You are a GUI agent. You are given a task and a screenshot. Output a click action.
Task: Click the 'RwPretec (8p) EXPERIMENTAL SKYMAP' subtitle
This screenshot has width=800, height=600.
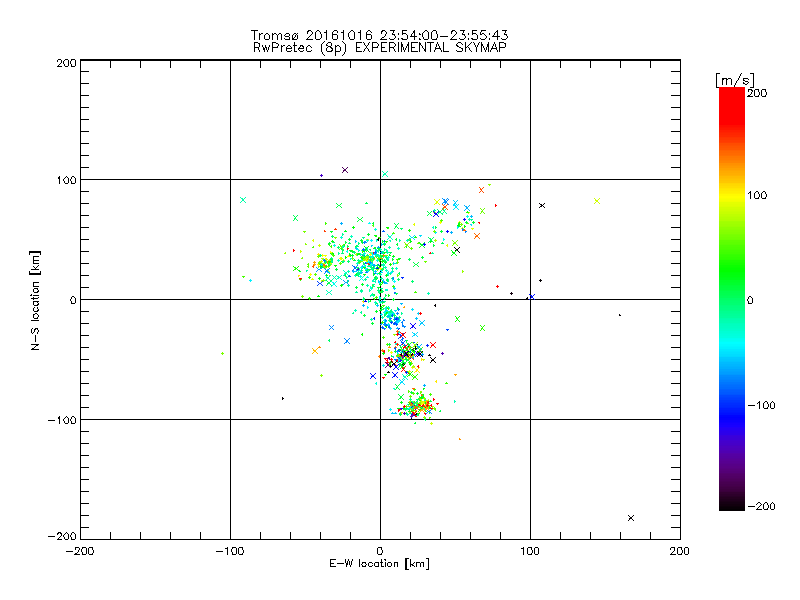[x=380, y=48]
